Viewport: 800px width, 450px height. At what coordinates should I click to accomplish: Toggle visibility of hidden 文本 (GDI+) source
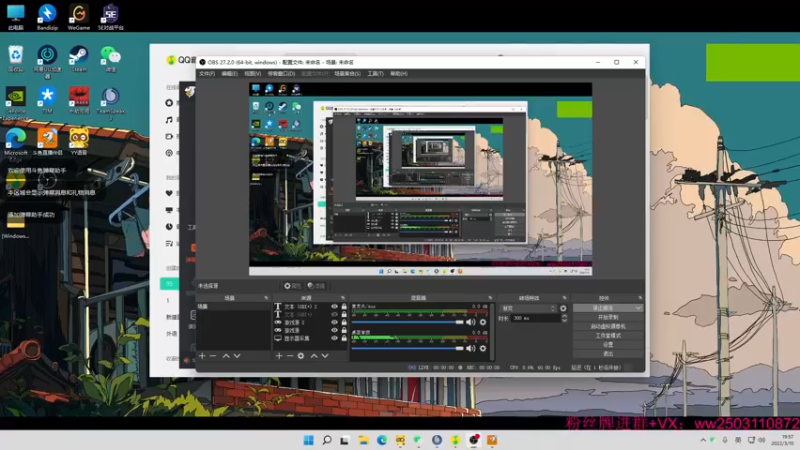pos(335,314)
